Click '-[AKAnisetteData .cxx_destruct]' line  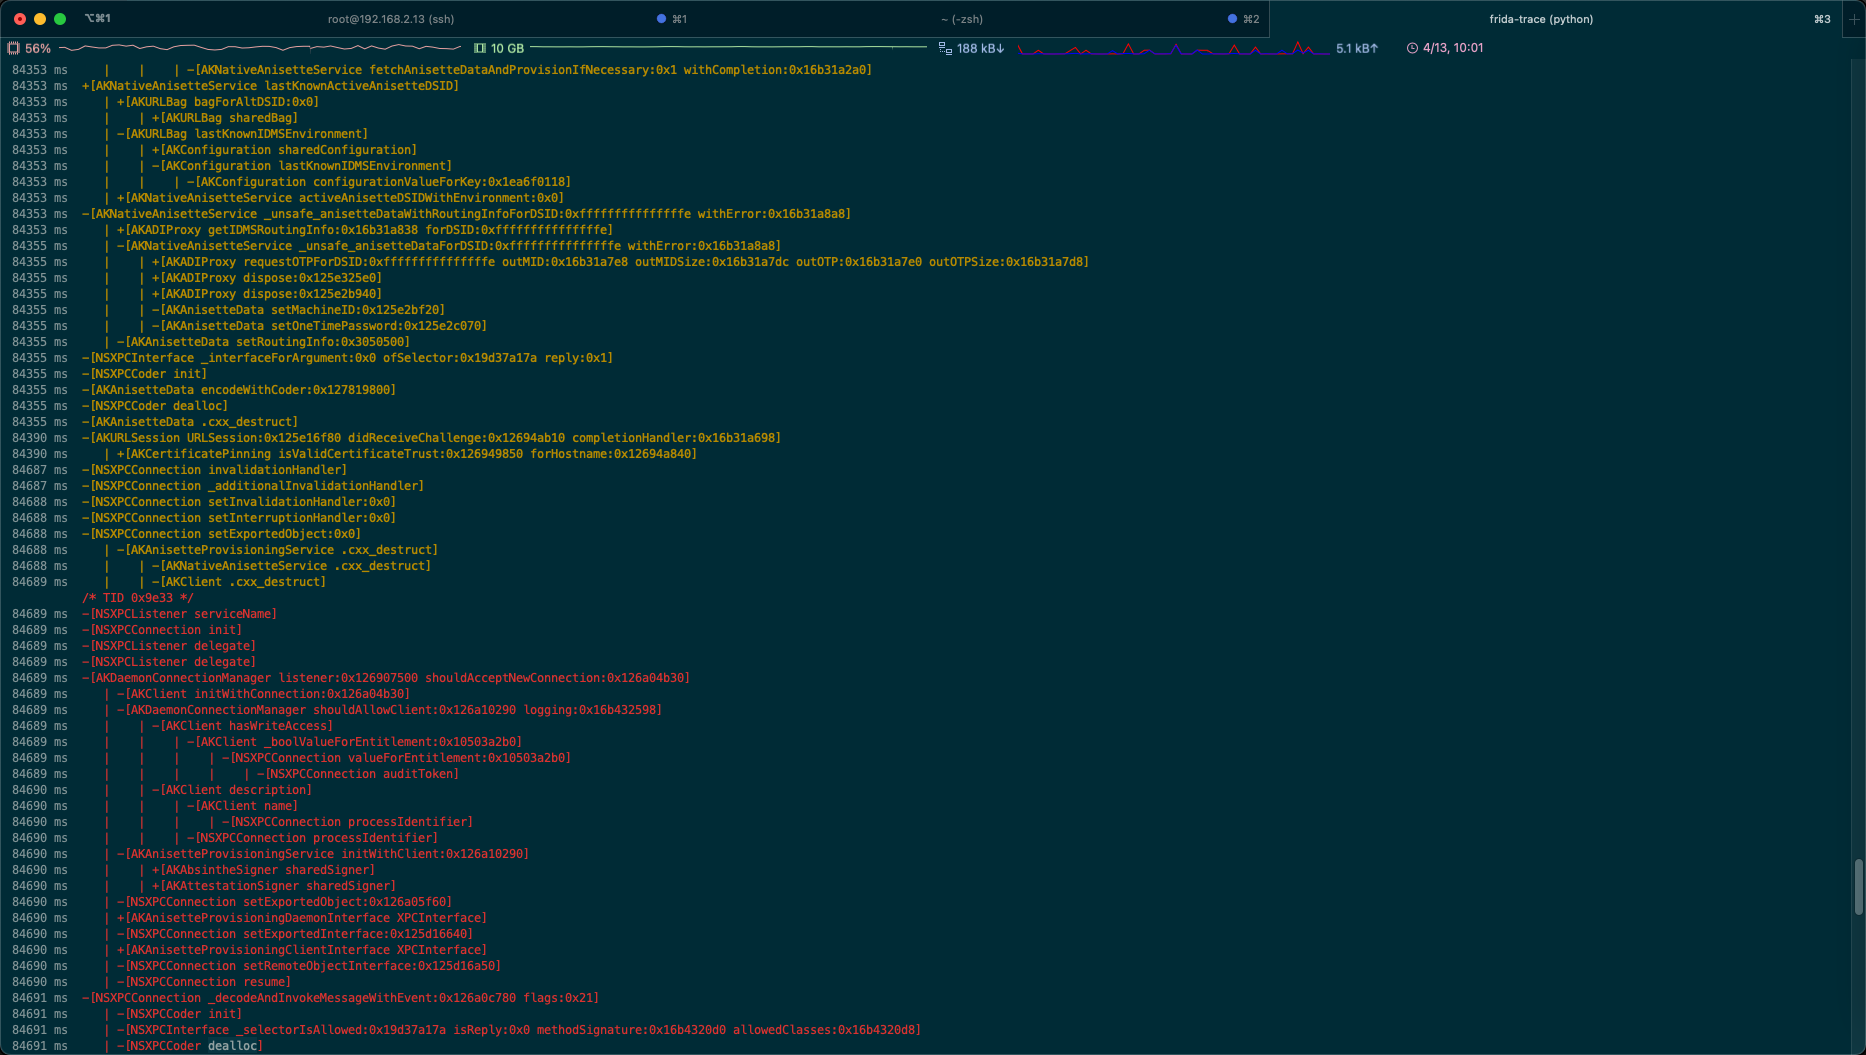pos(190,422)
